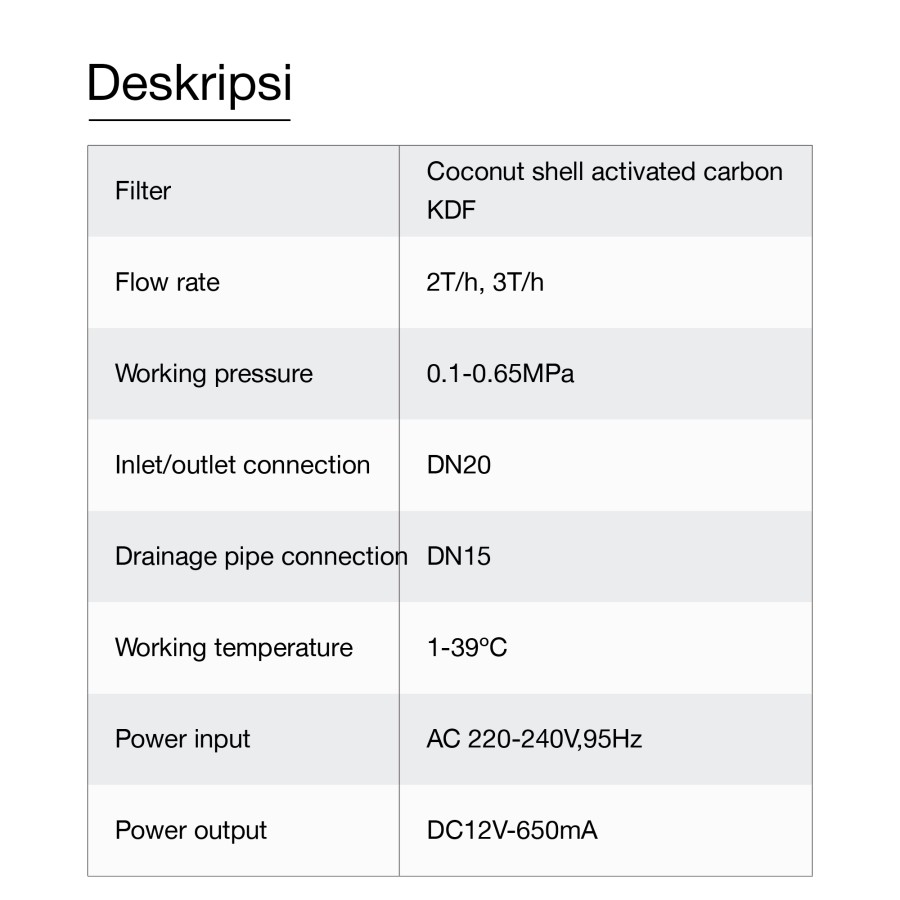The height and width of the screenshot is (900, 900).
Task: Click the underline beneath Deskripsi heading
Action: point(189,120)
